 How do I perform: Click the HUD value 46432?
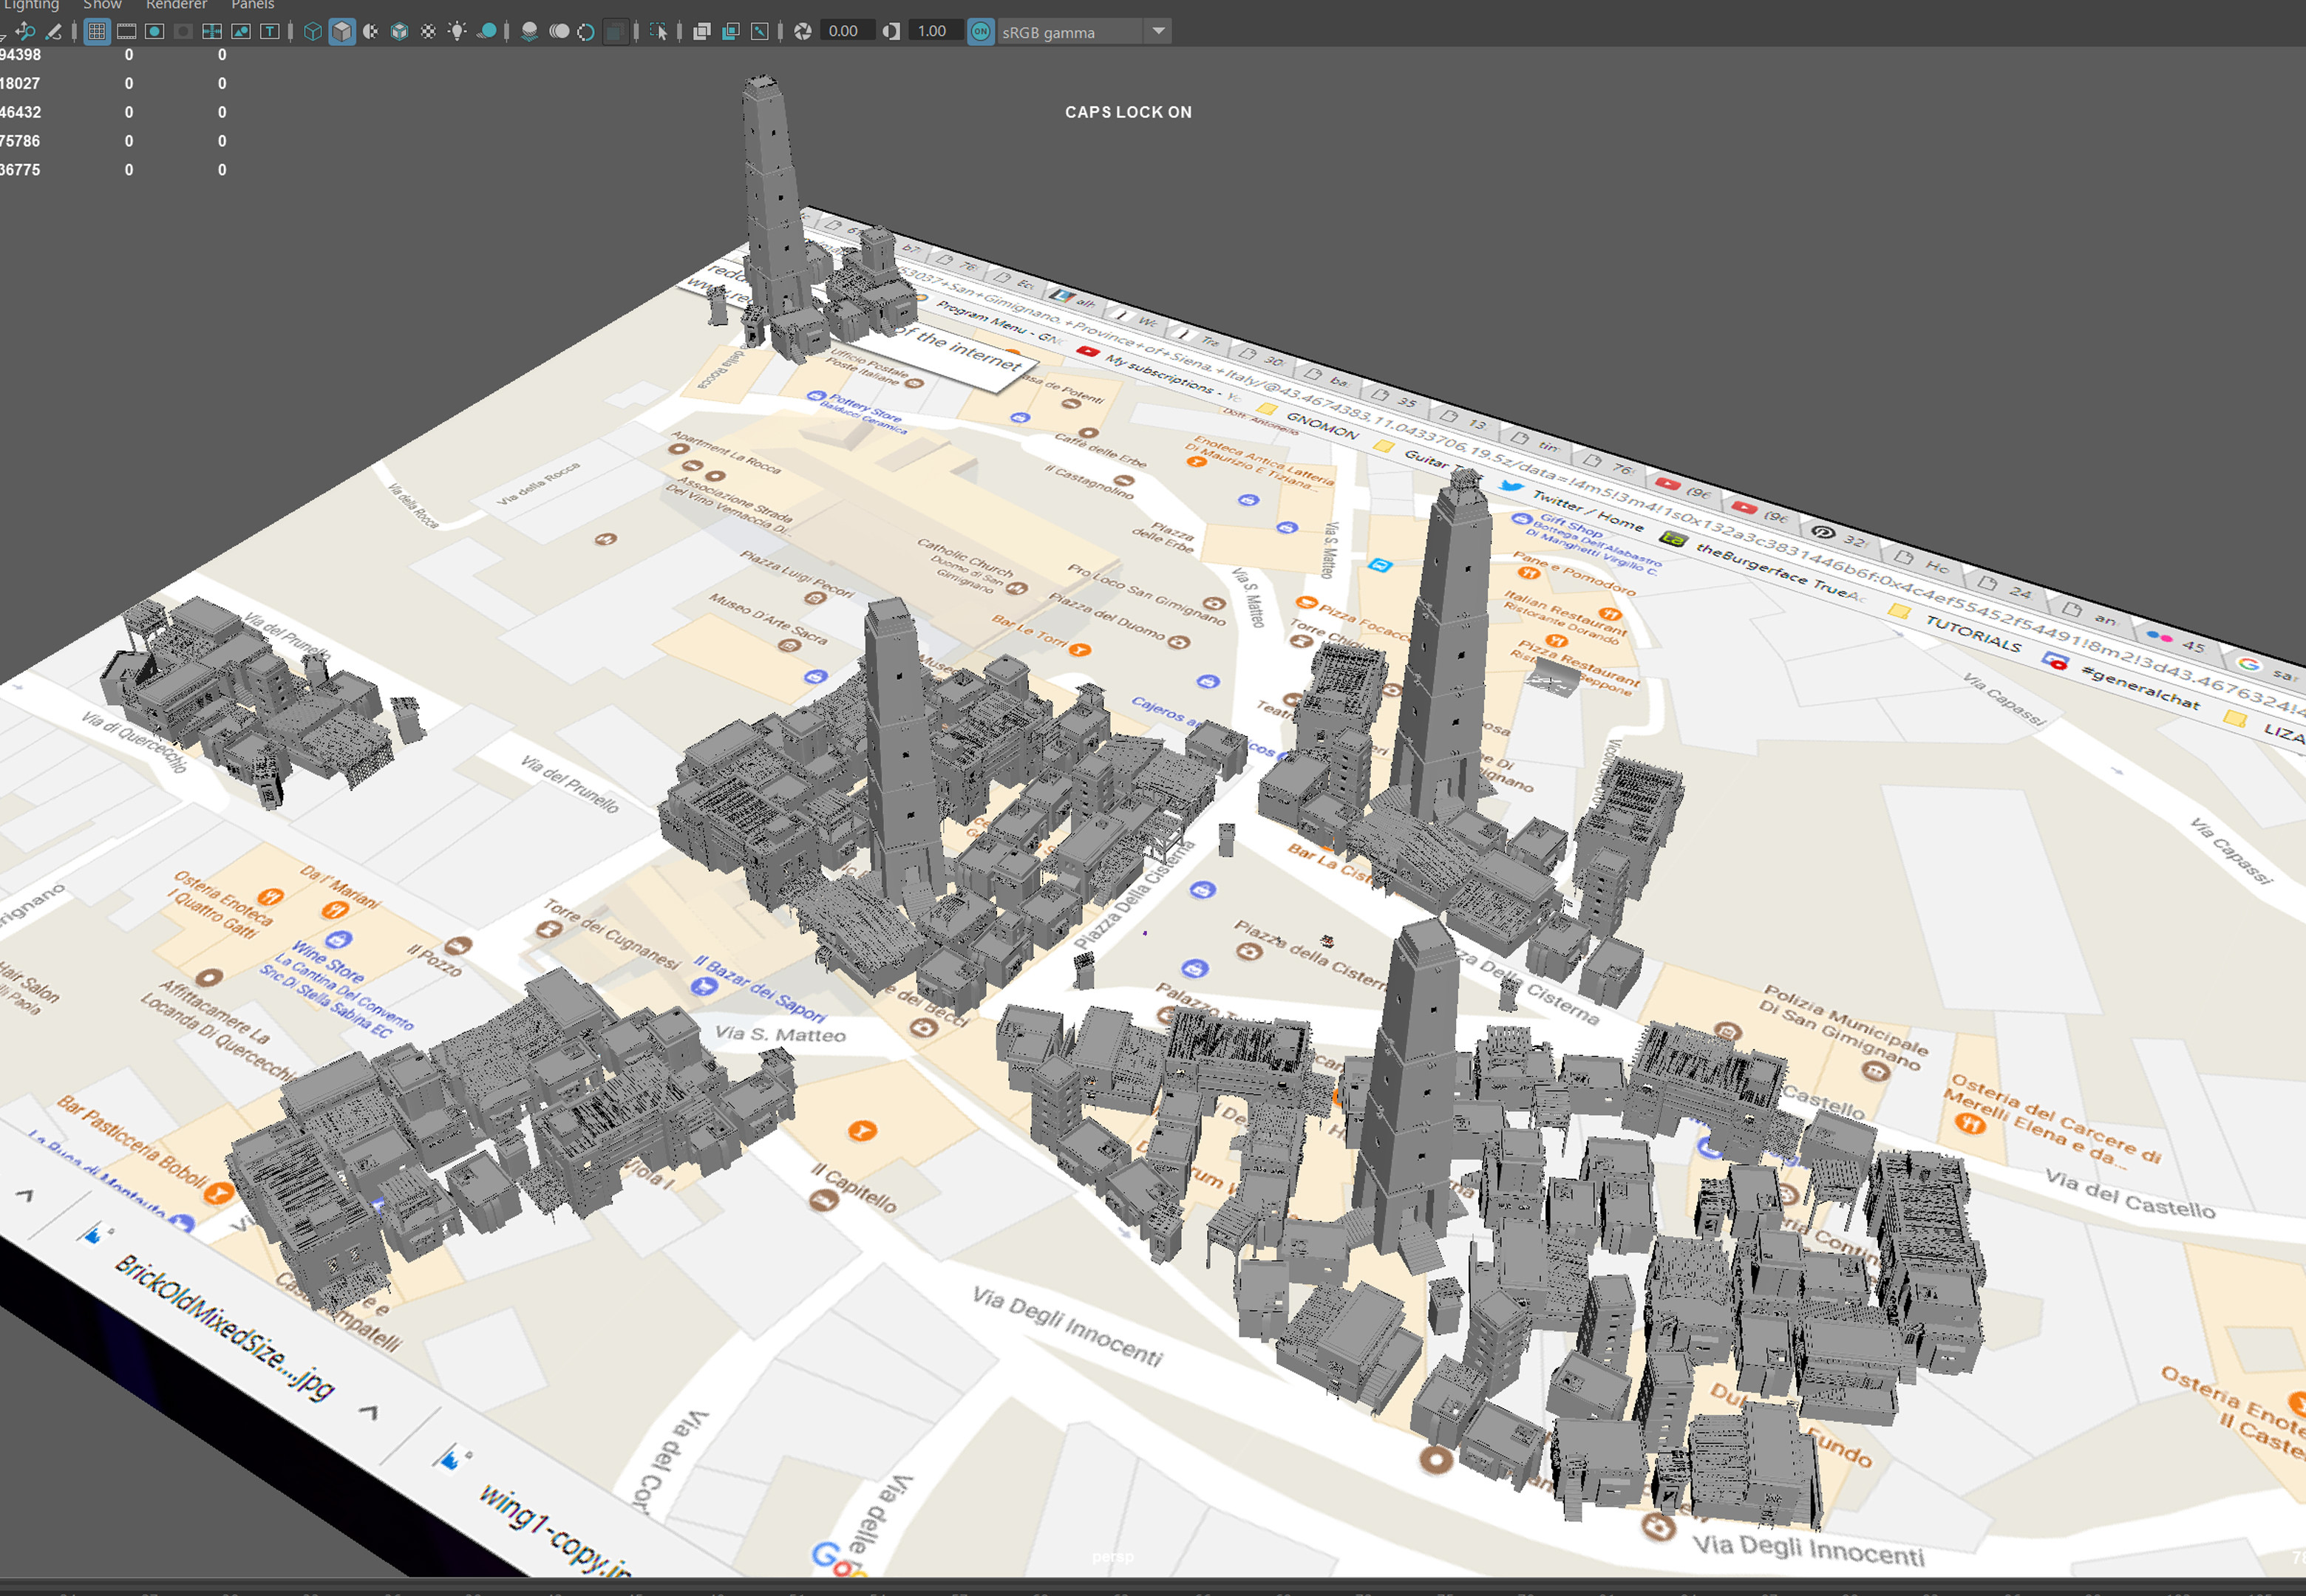tap(20, 113)
